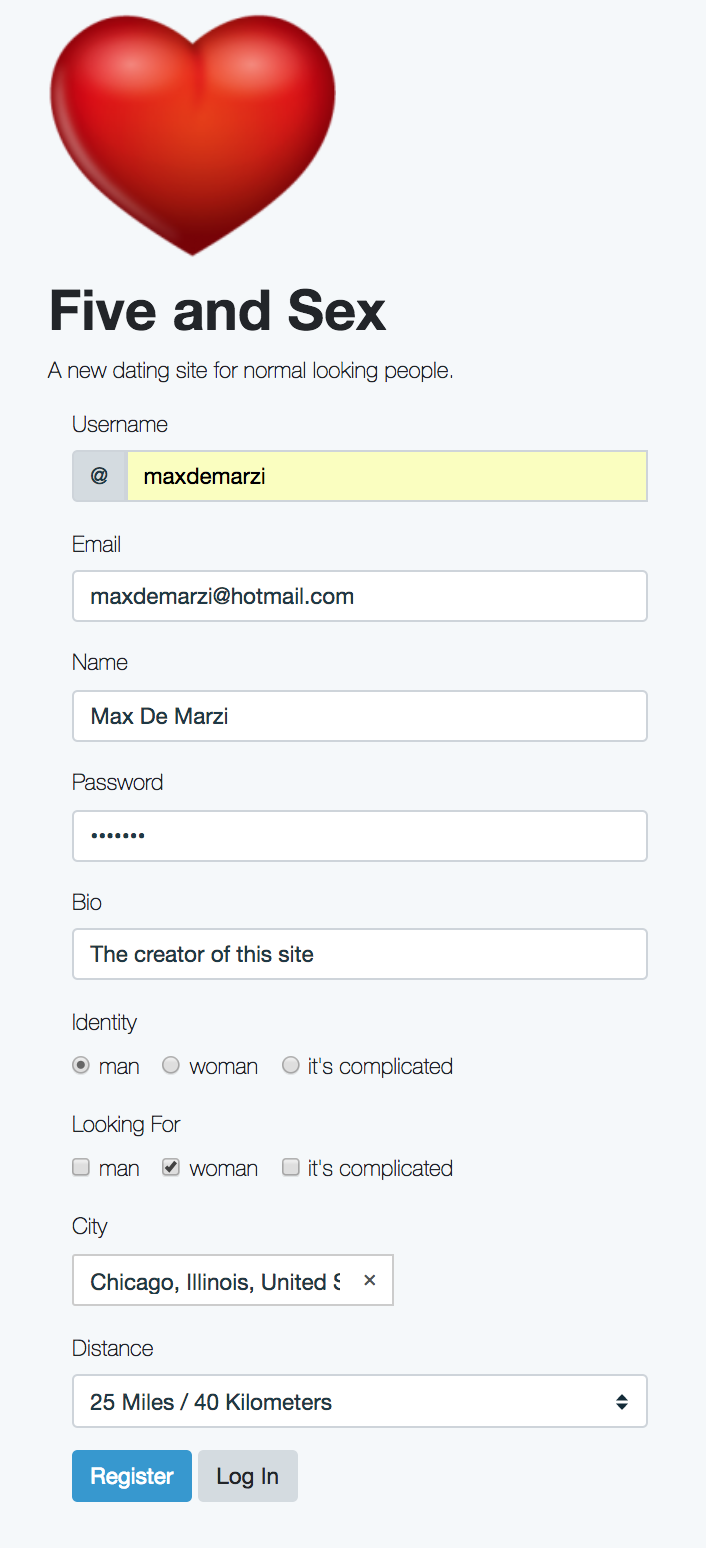Click the @ symbol before the username field
Image resolution: width=706 pixels, height=1548 pixels.
[99, 476]
